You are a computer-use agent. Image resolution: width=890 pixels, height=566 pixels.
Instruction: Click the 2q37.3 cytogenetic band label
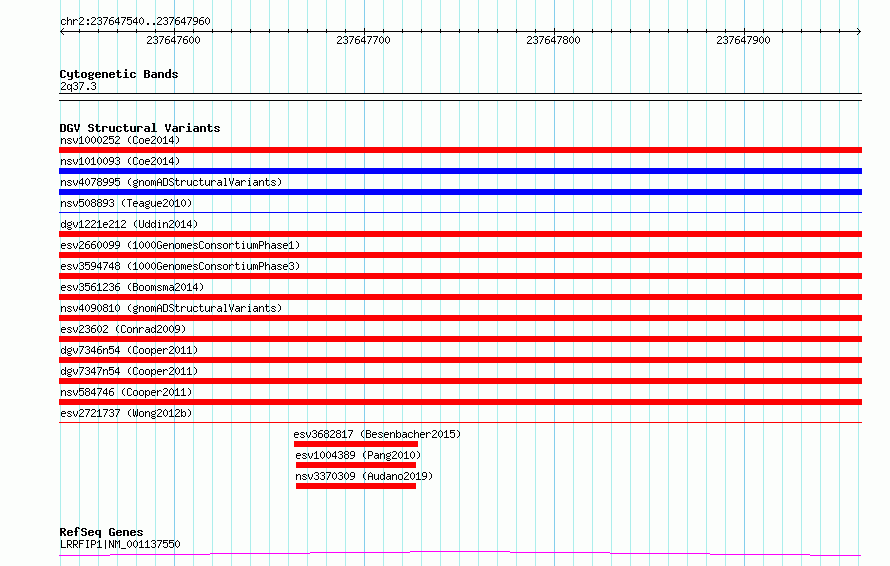point(78,86)
